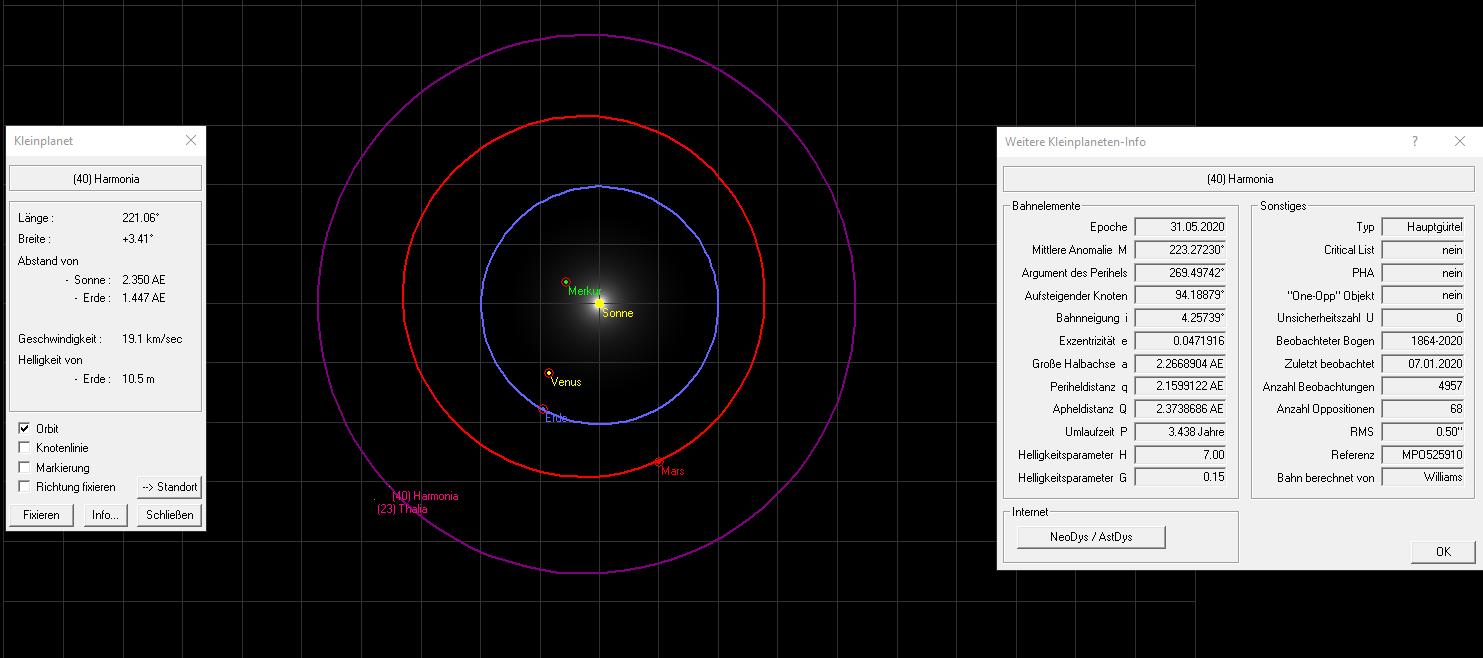This screenshot has height=658, width=1483.
Task: Select the Critical List value
Action: tap(1423, 250)
